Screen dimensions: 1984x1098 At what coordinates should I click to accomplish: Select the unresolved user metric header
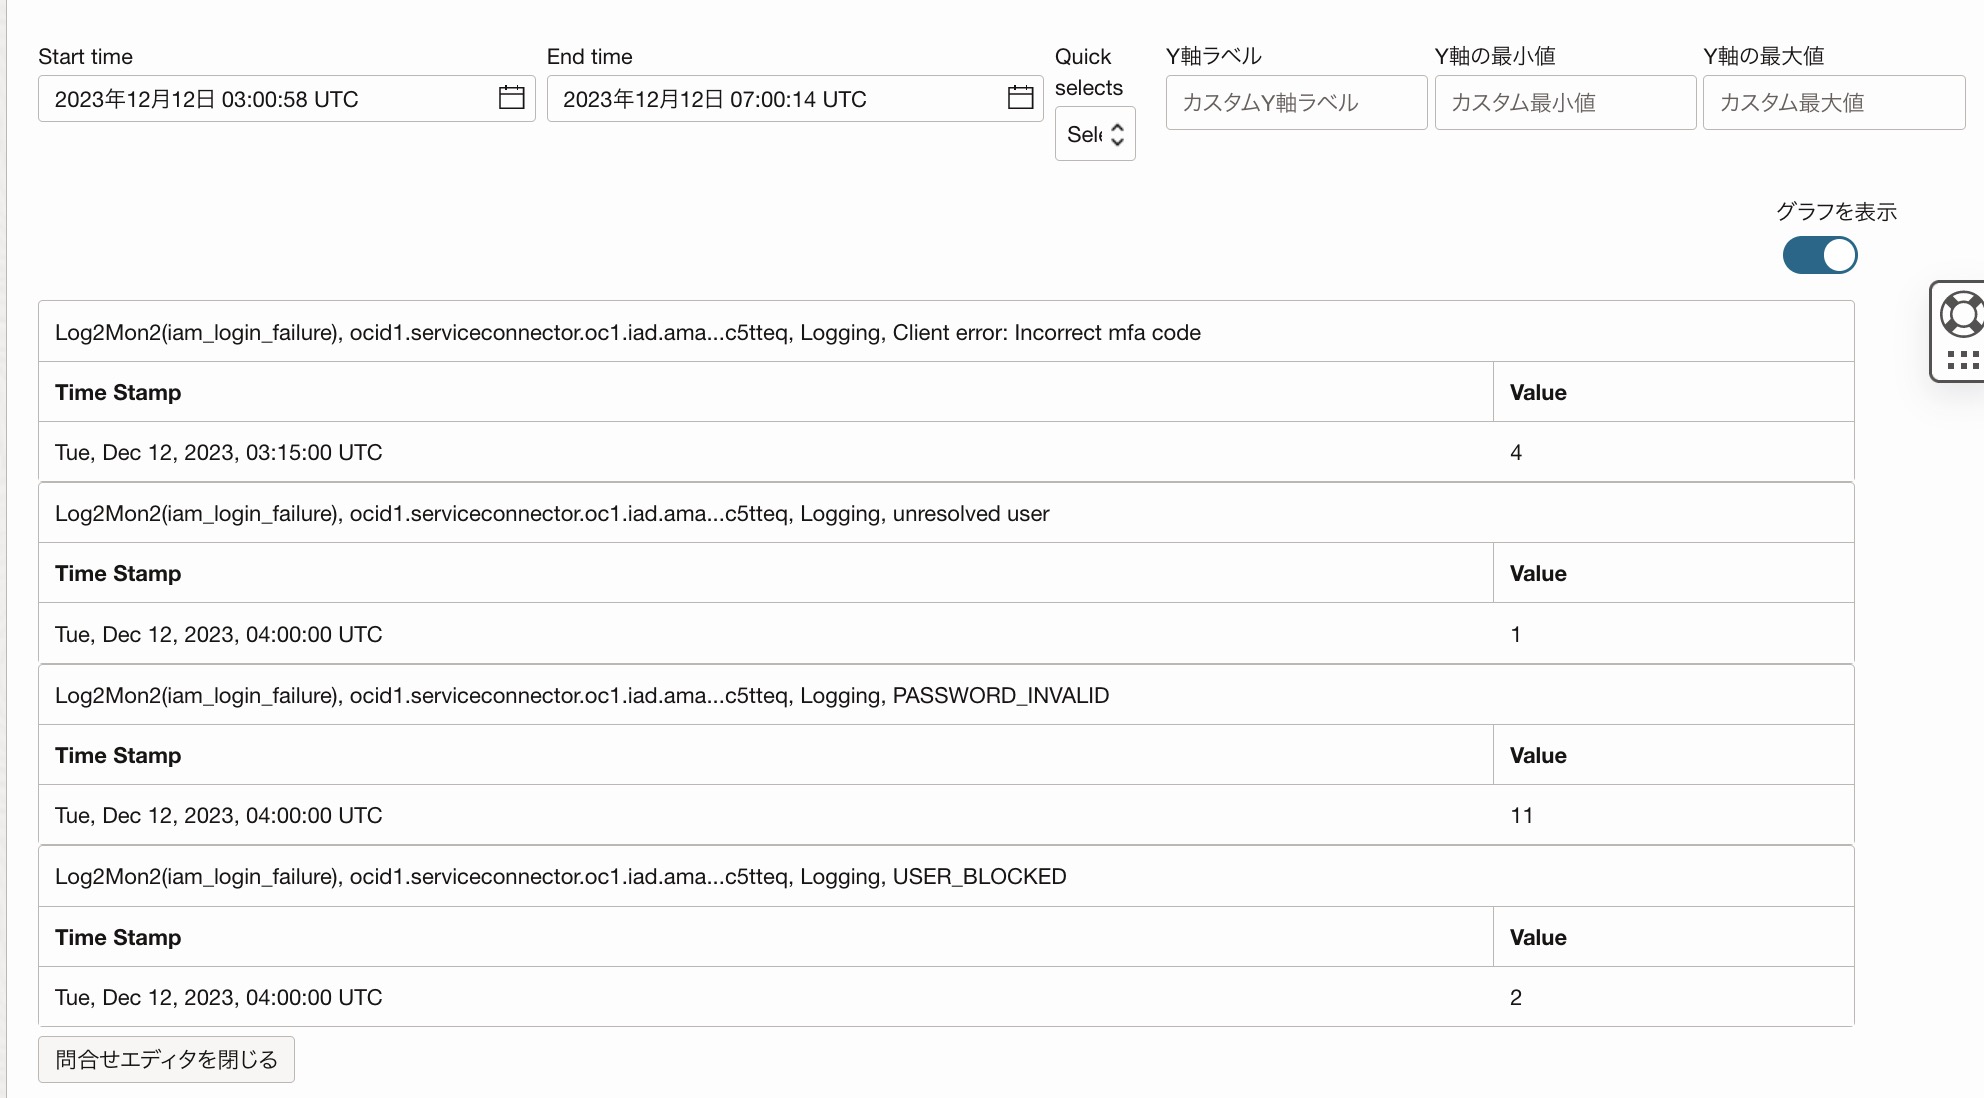[552, 514]
